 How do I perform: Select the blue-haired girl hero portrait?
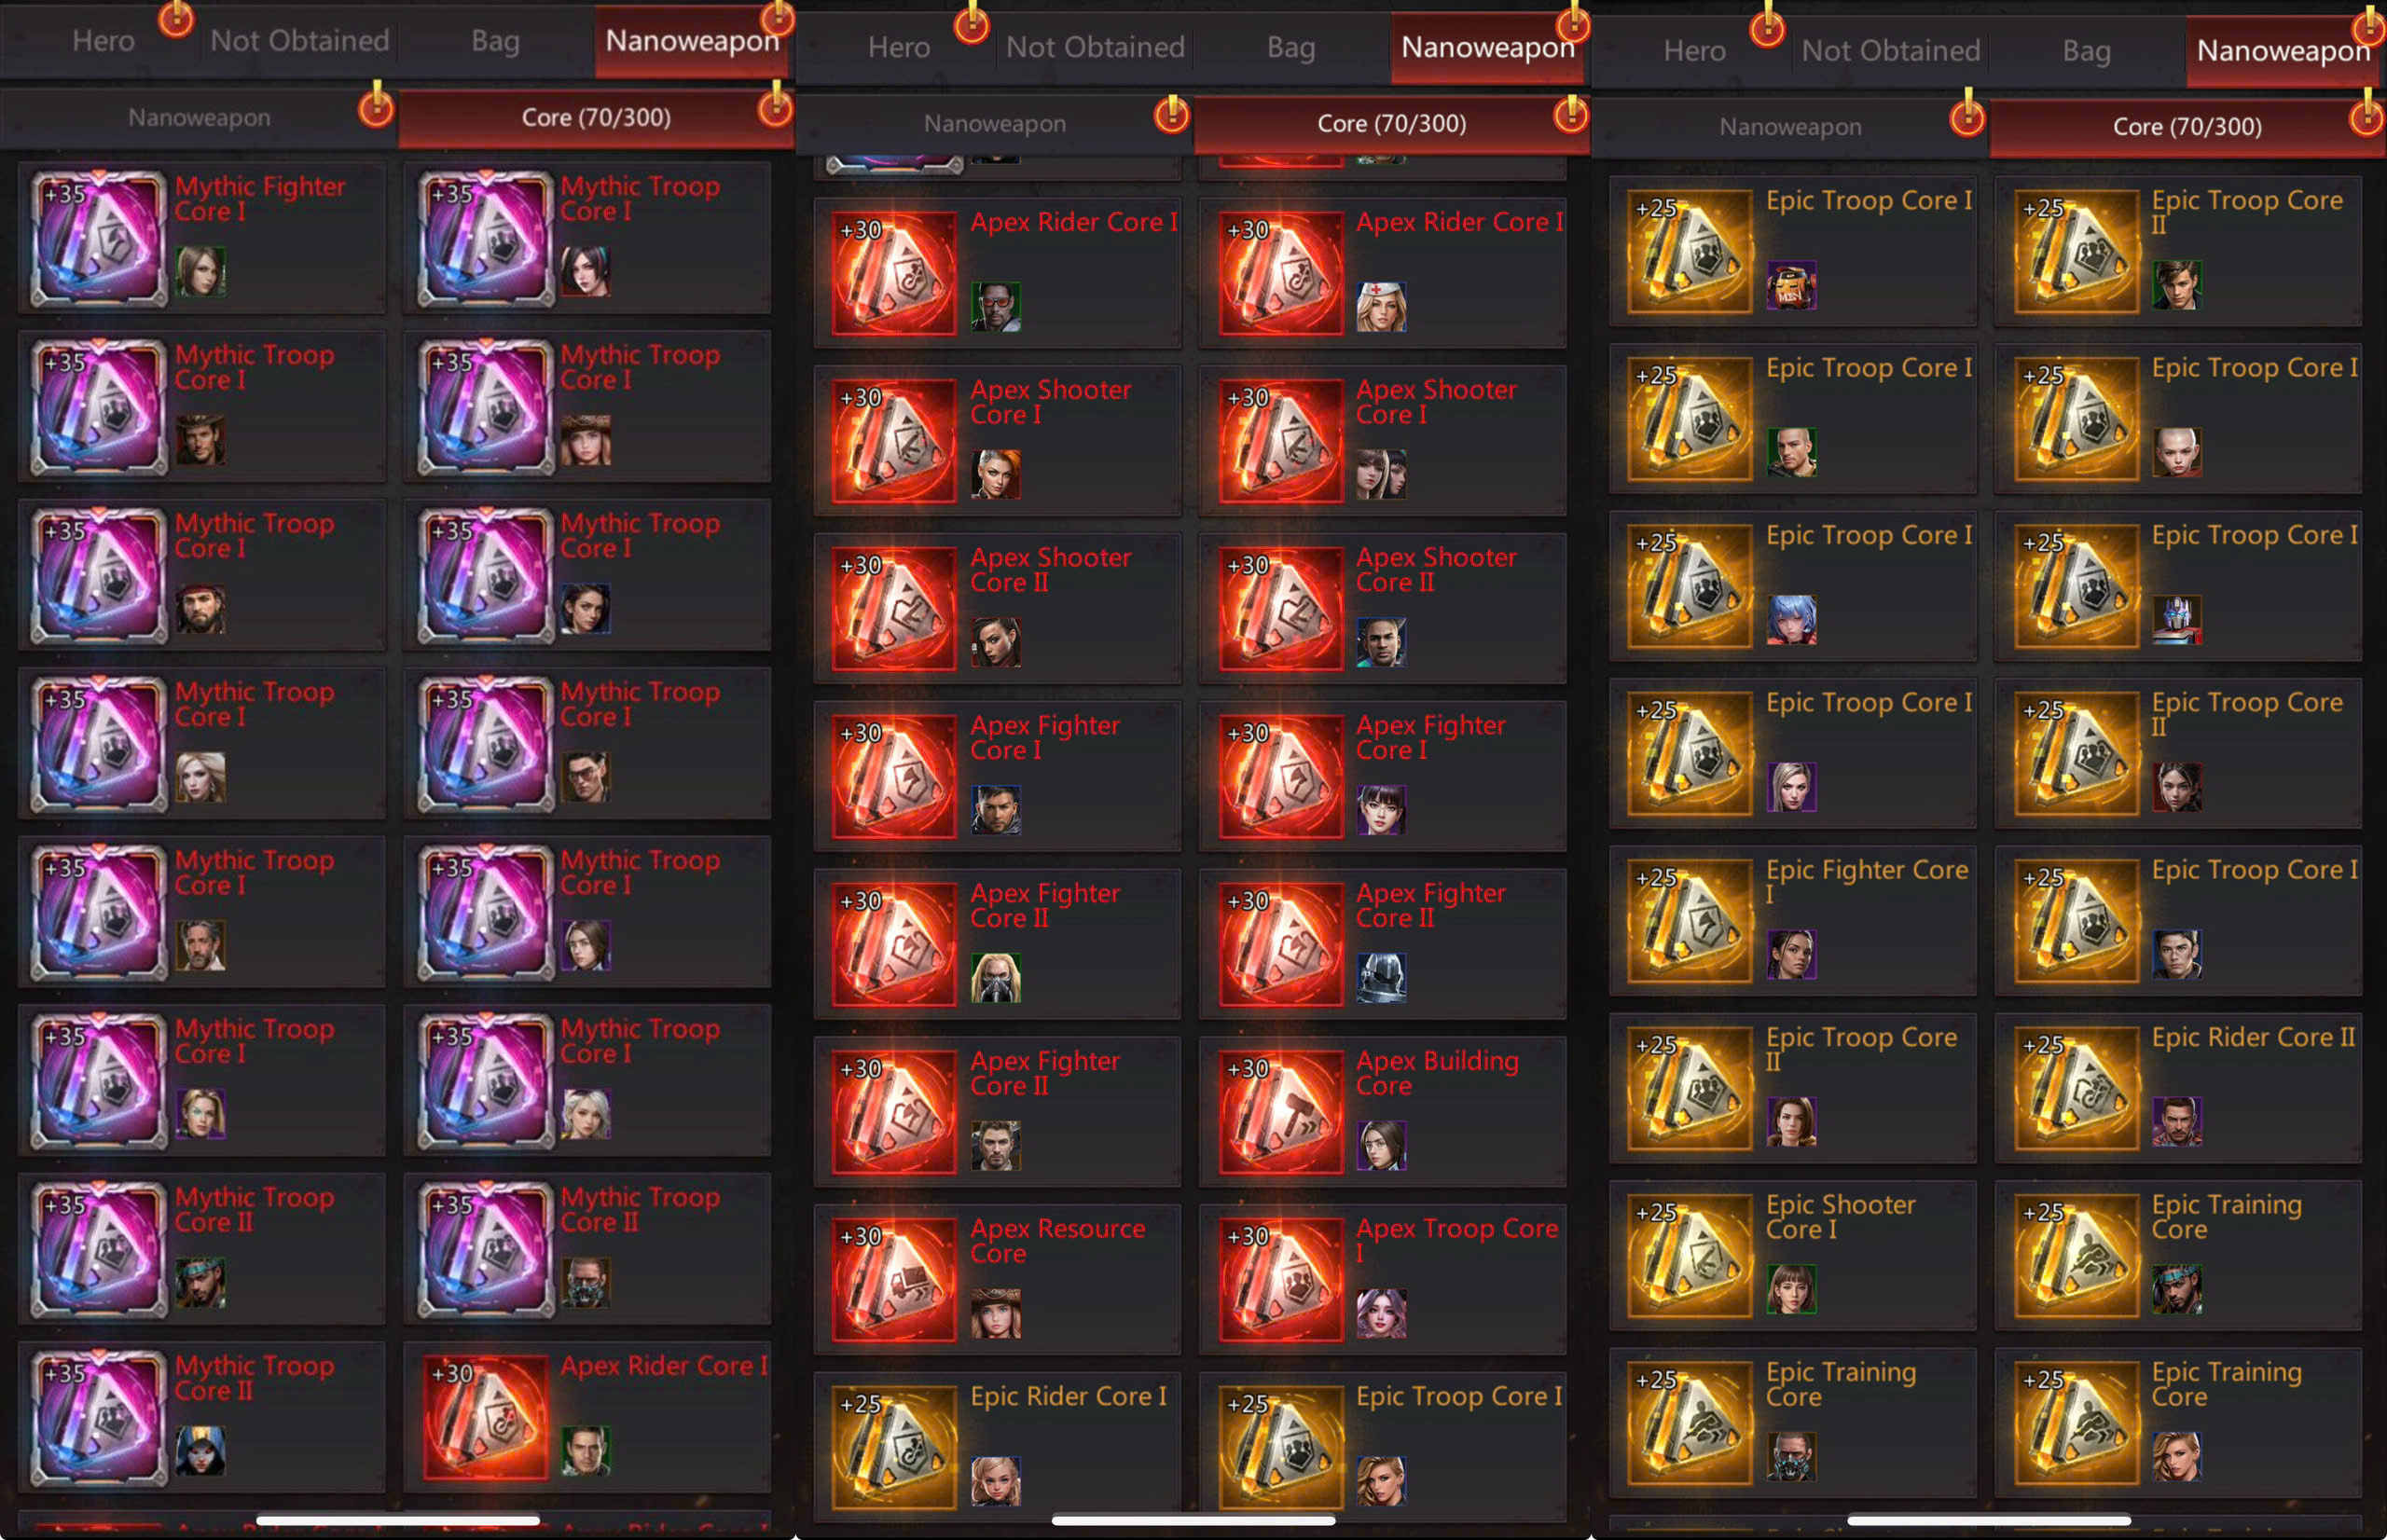[x=1791, y=620]
